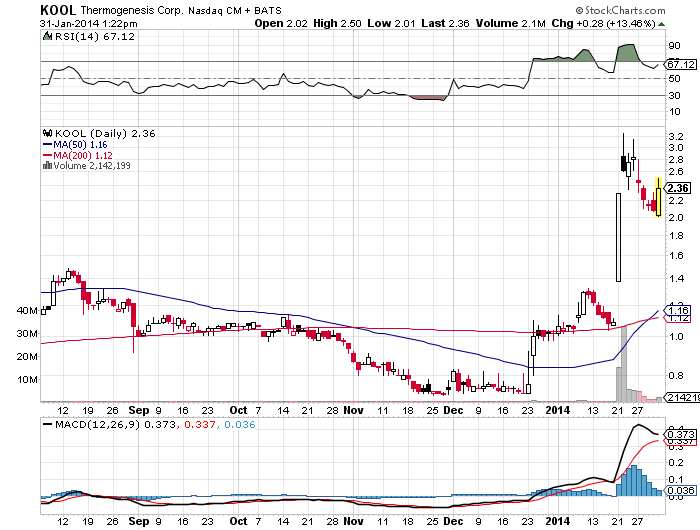This screenshot has height=530, width=700.
Task: Click the 67.12 RSI value tag on axis
Action: 680,65
